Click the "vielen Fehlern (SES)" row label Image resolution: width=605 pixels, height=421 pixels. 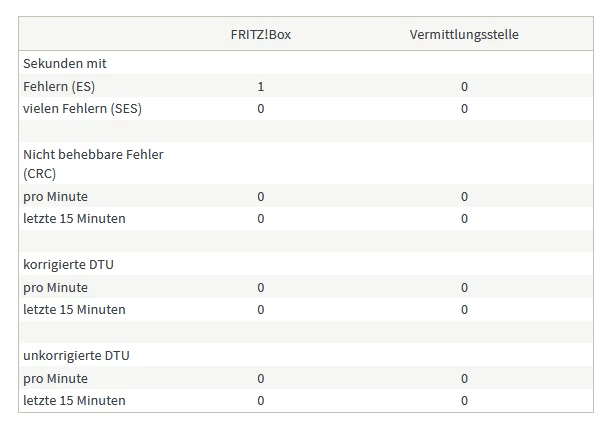click(x=82, y=108)
